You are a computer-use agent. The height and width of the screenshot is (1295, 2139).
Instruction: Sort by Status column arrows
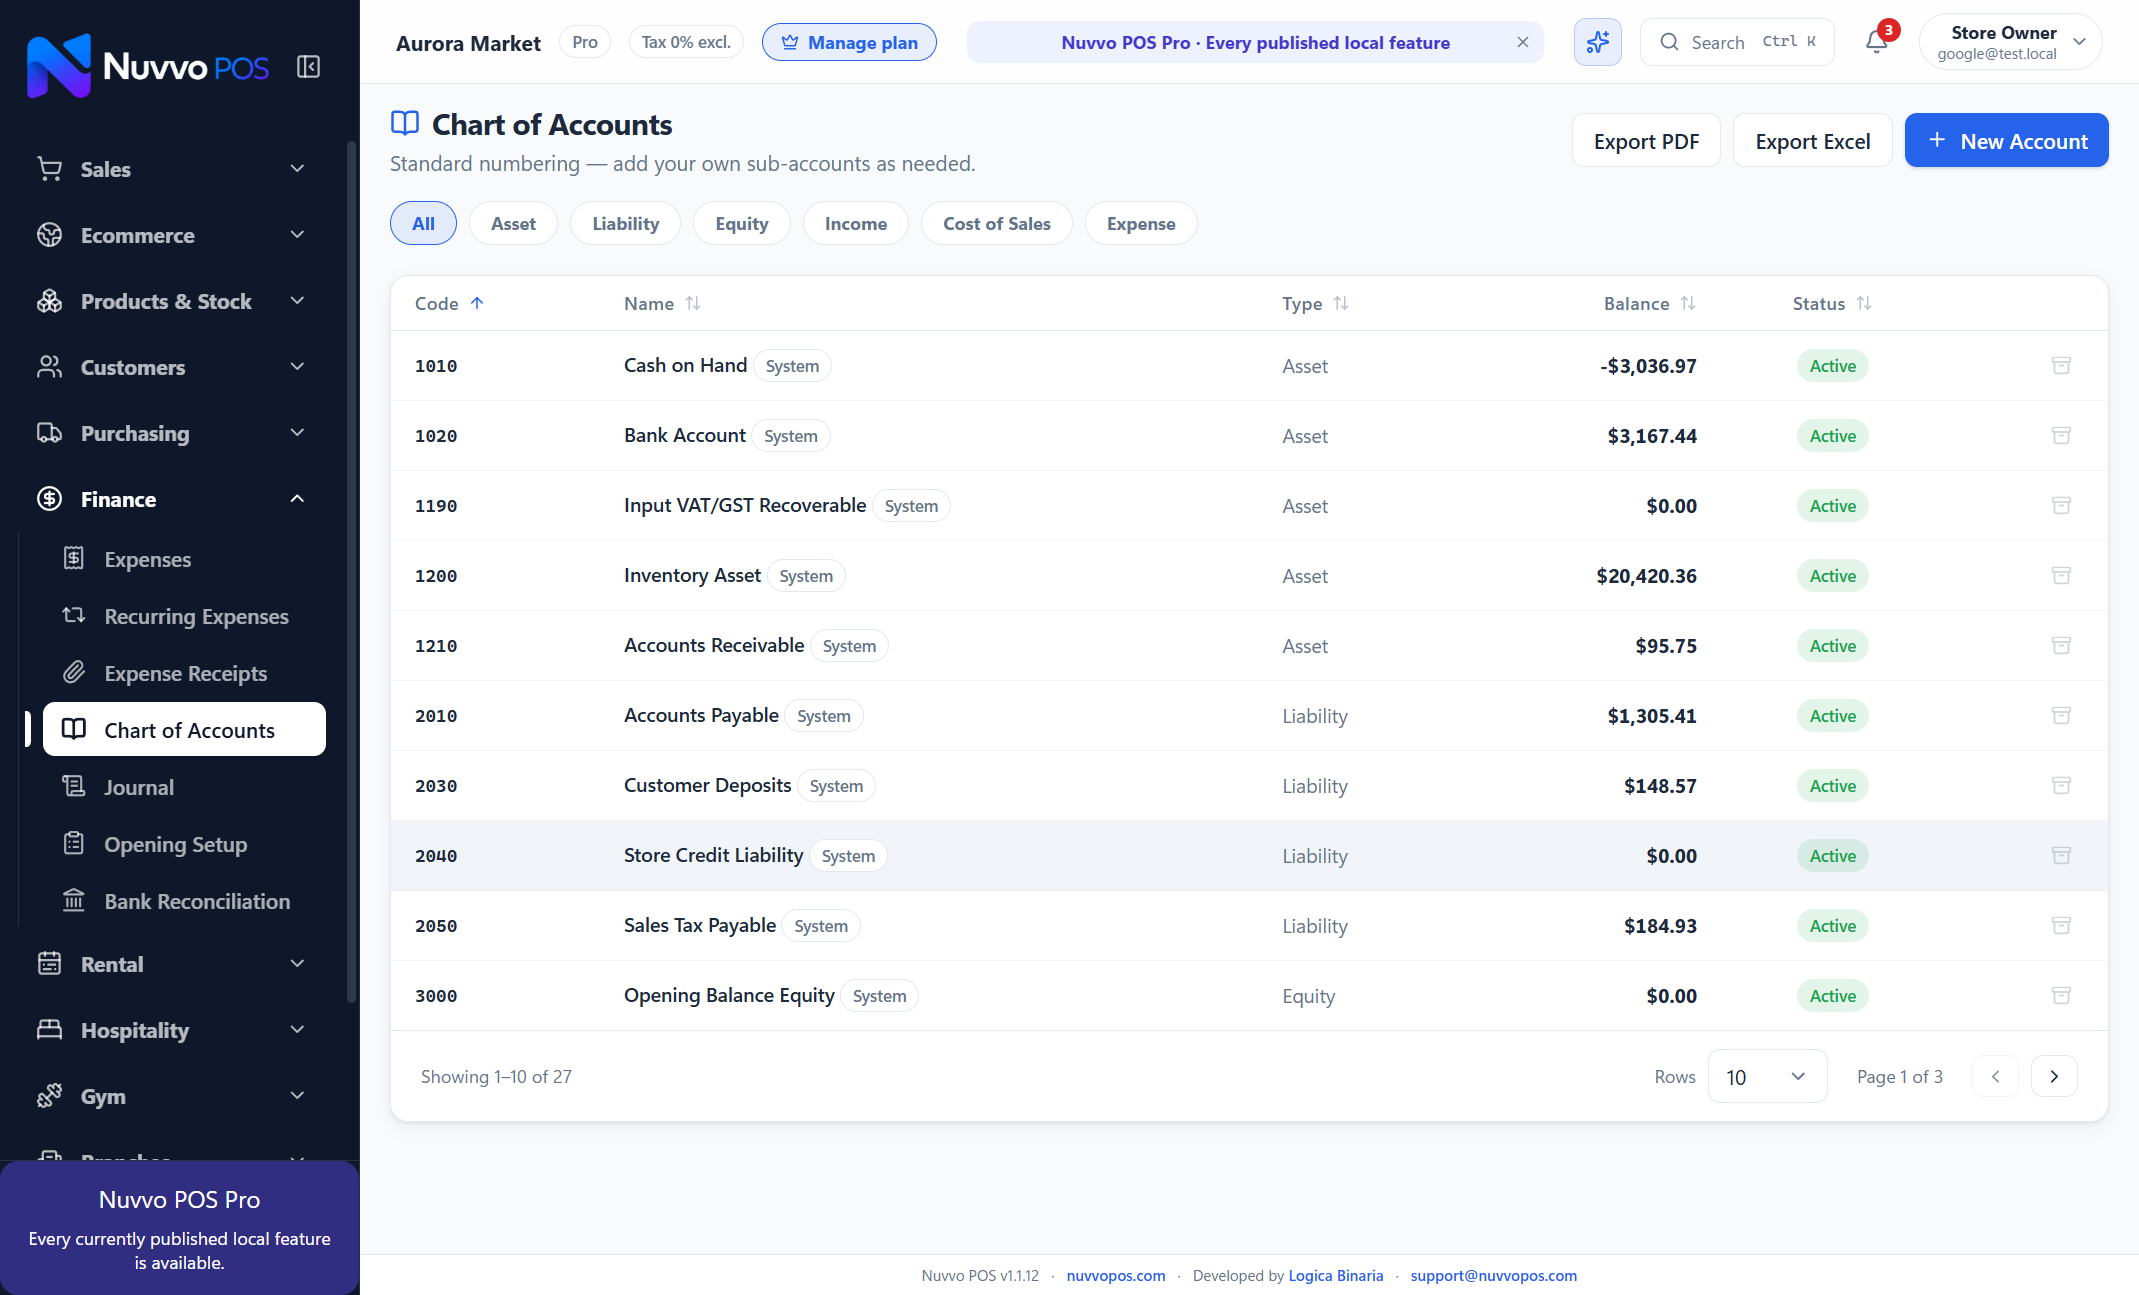point(1864,303)
